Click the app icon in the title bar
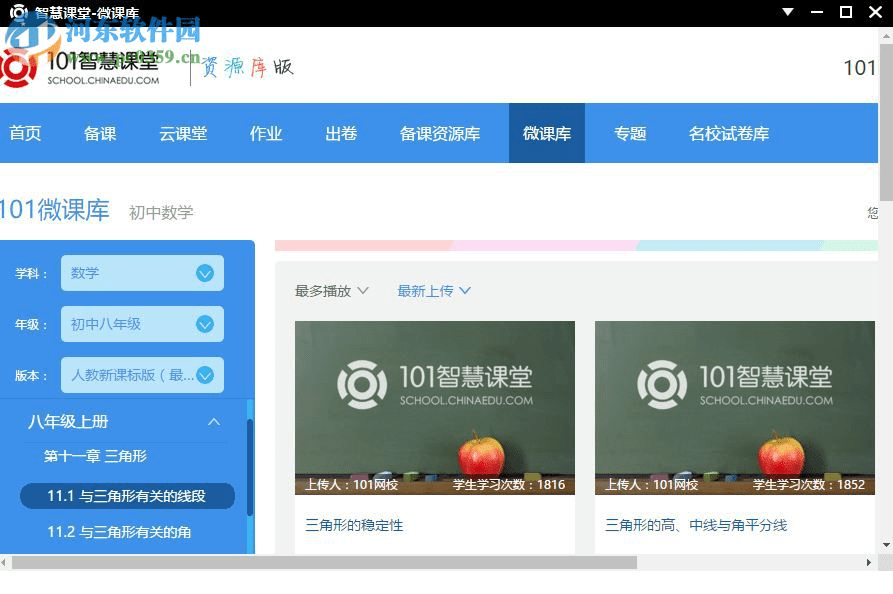This screenshot has width=893, height=594. click(18, 12)
